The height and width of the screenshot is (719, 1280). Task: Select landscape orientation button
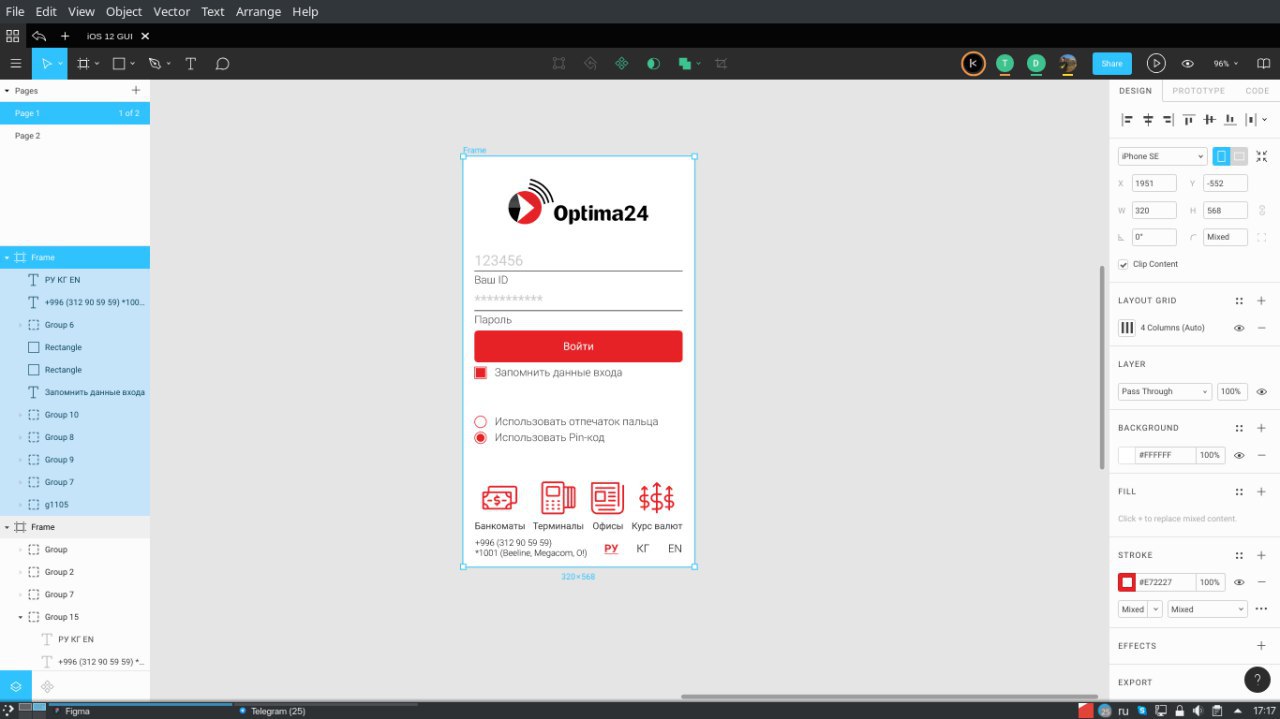(x=1239, y=156)
